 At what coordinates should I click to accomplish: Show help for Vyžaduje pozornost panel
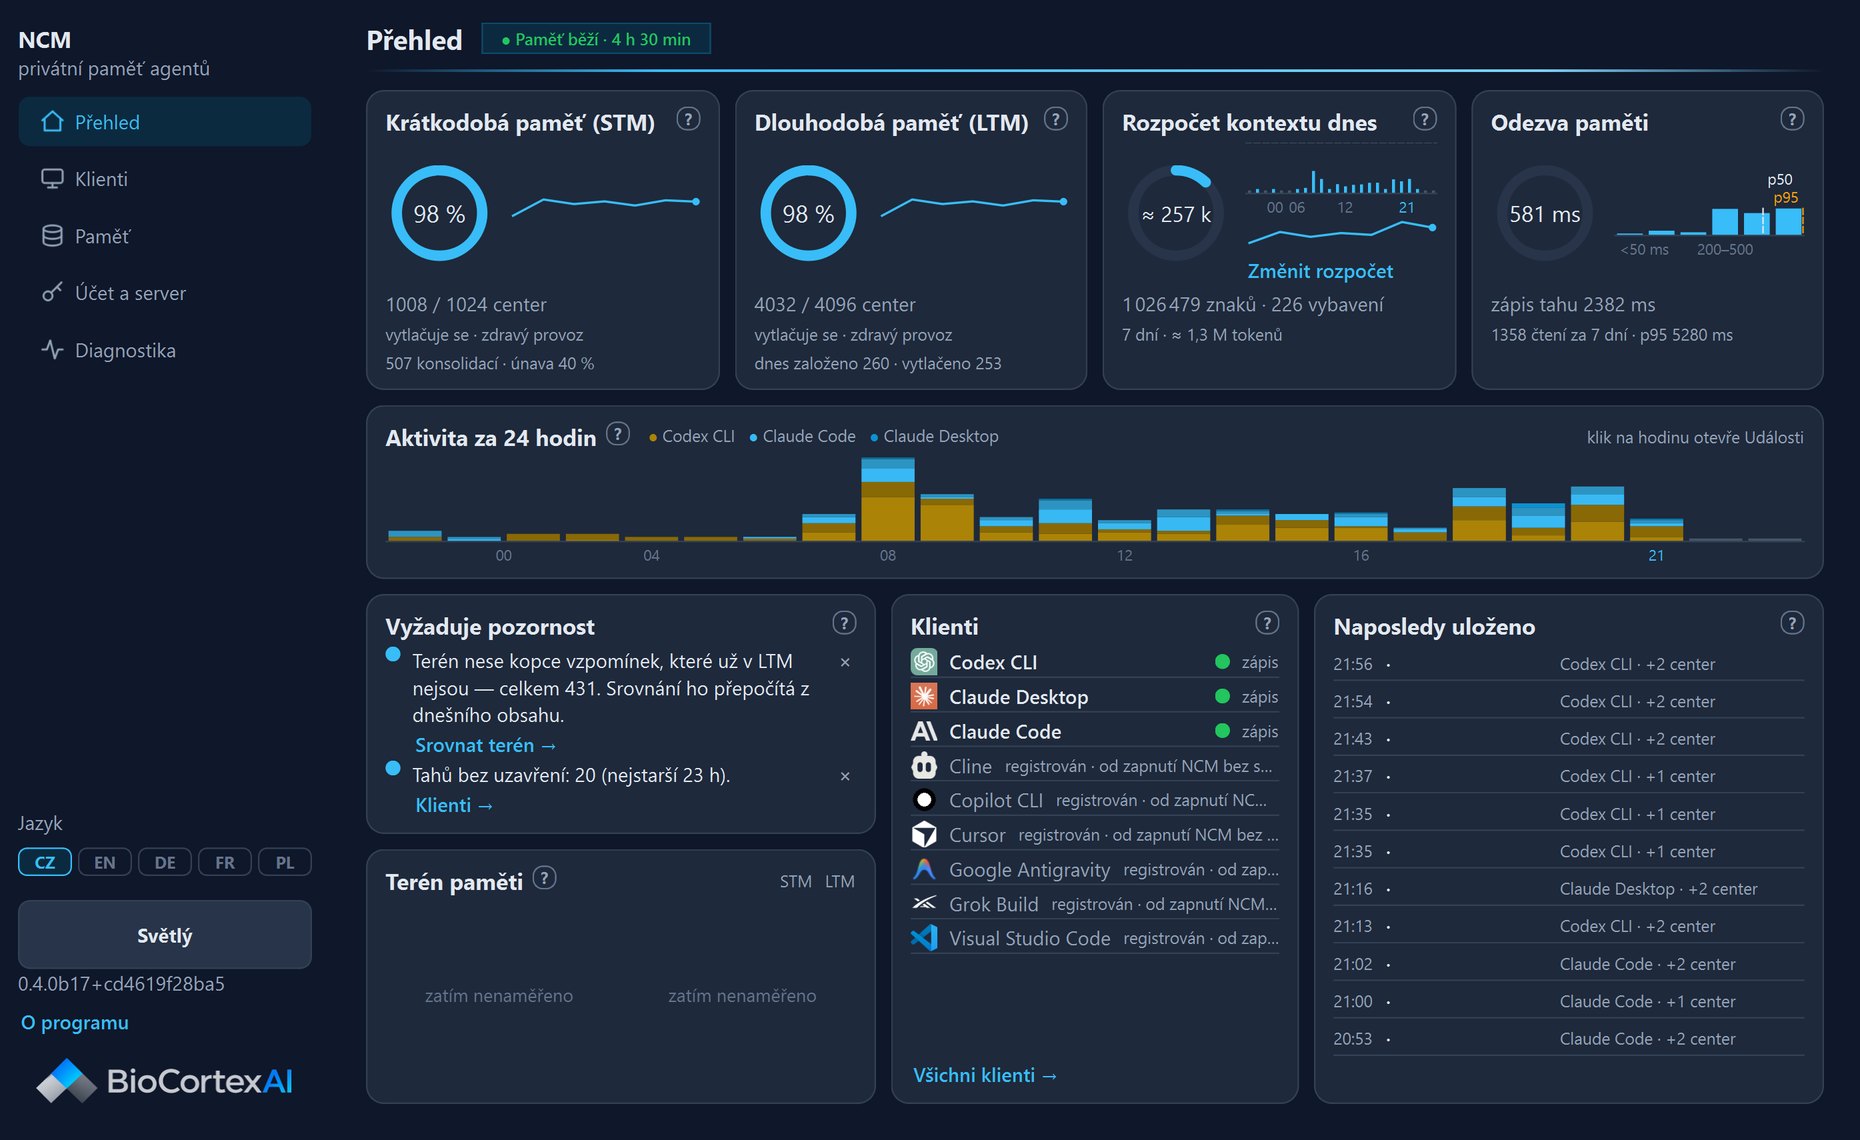[844, 623]
